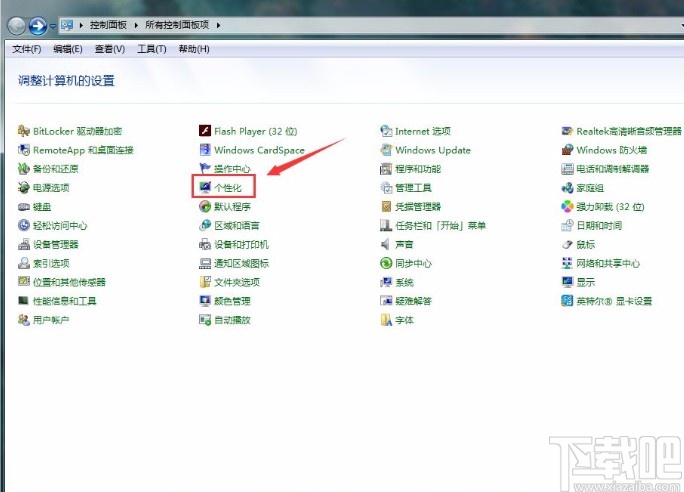Open the 位置和其他传感器 link
This screenshot has width=684, height=492.
click(x=69, y=282)
